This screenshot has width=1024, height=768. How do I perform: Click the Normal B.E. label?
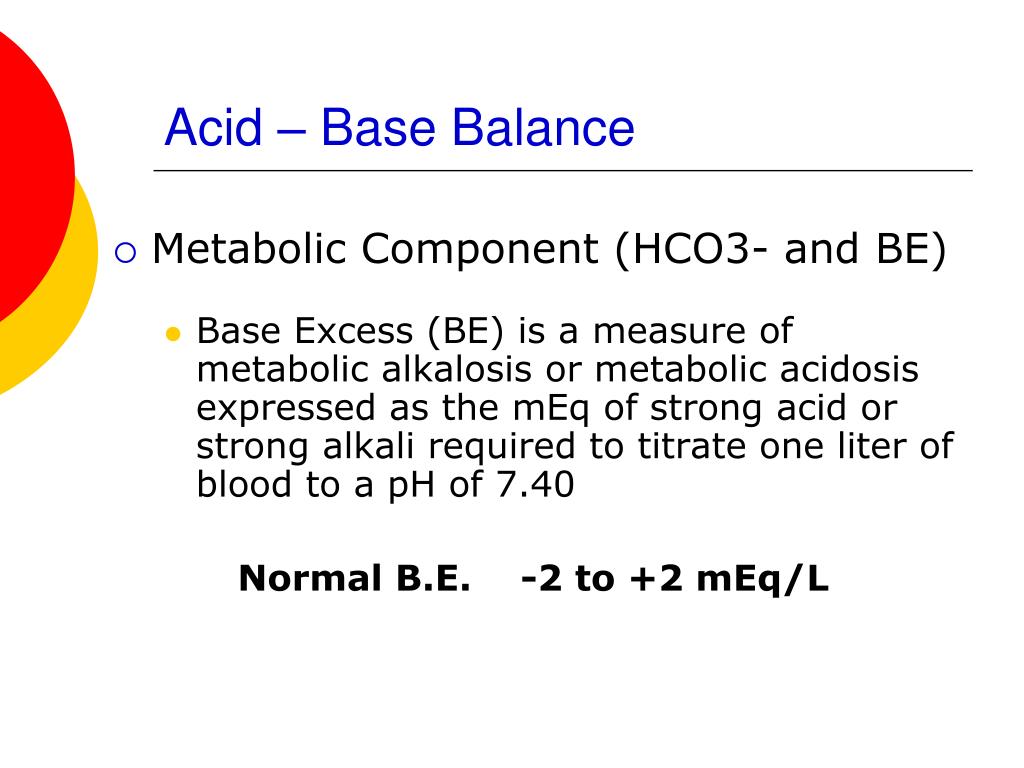[354, 579]
